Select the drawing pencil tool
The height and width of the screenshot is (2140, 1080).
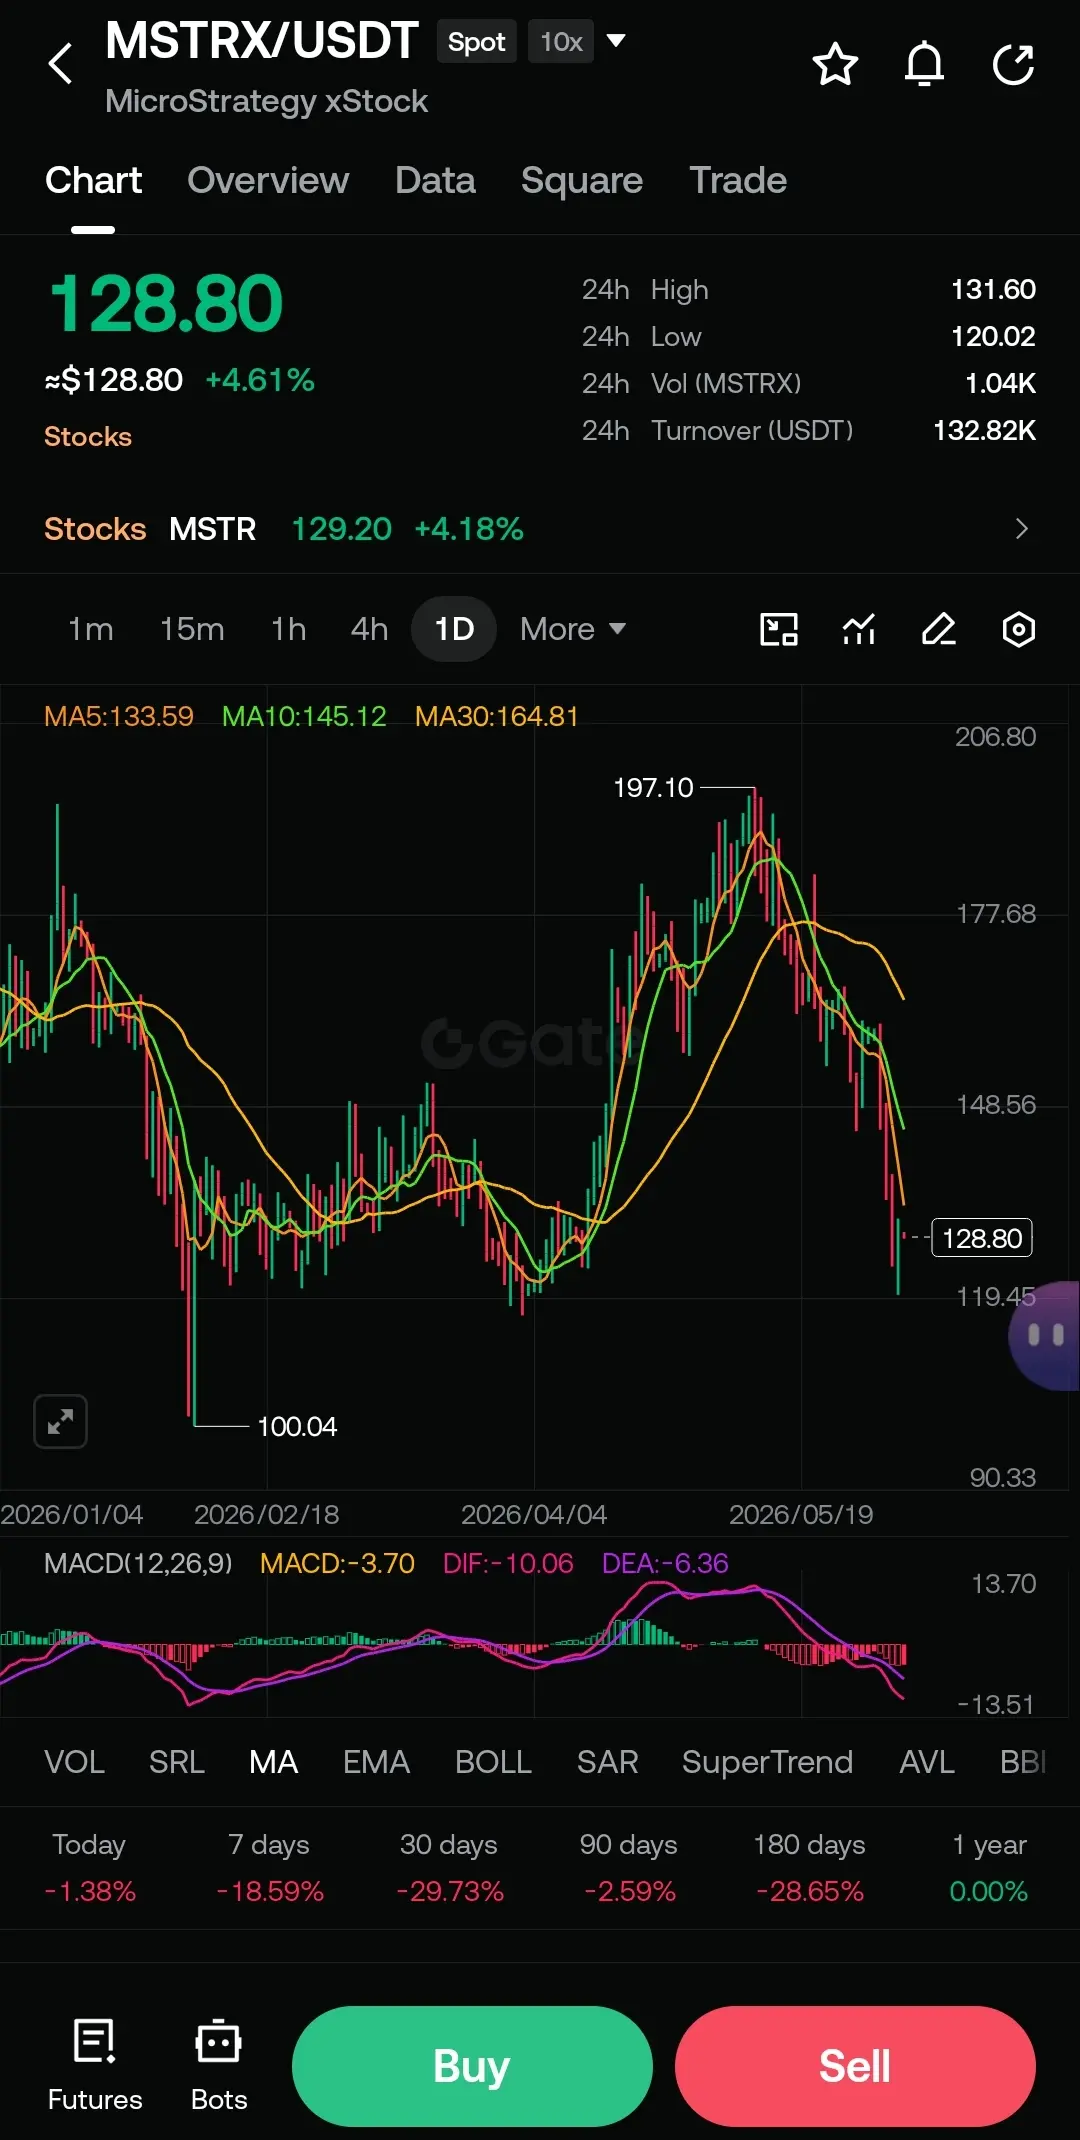tap(939, 629)
